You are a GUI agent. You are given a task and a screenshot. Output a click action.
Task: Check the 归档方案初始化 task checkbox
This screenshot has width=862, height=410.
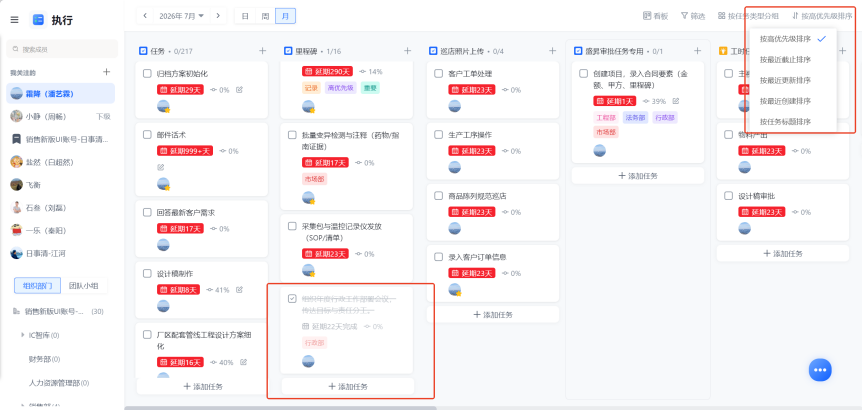[x=147, y=74]
